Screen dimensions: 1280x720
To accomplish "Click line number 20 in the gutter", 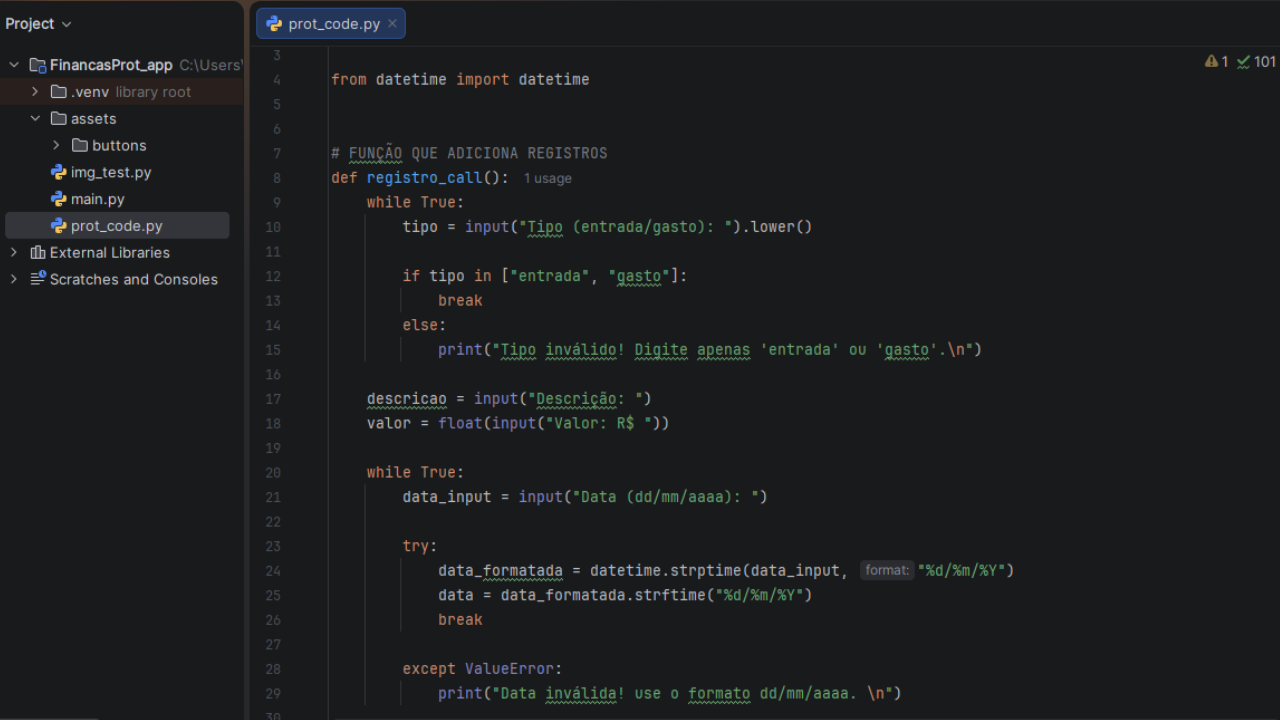I will coord(273,472).
